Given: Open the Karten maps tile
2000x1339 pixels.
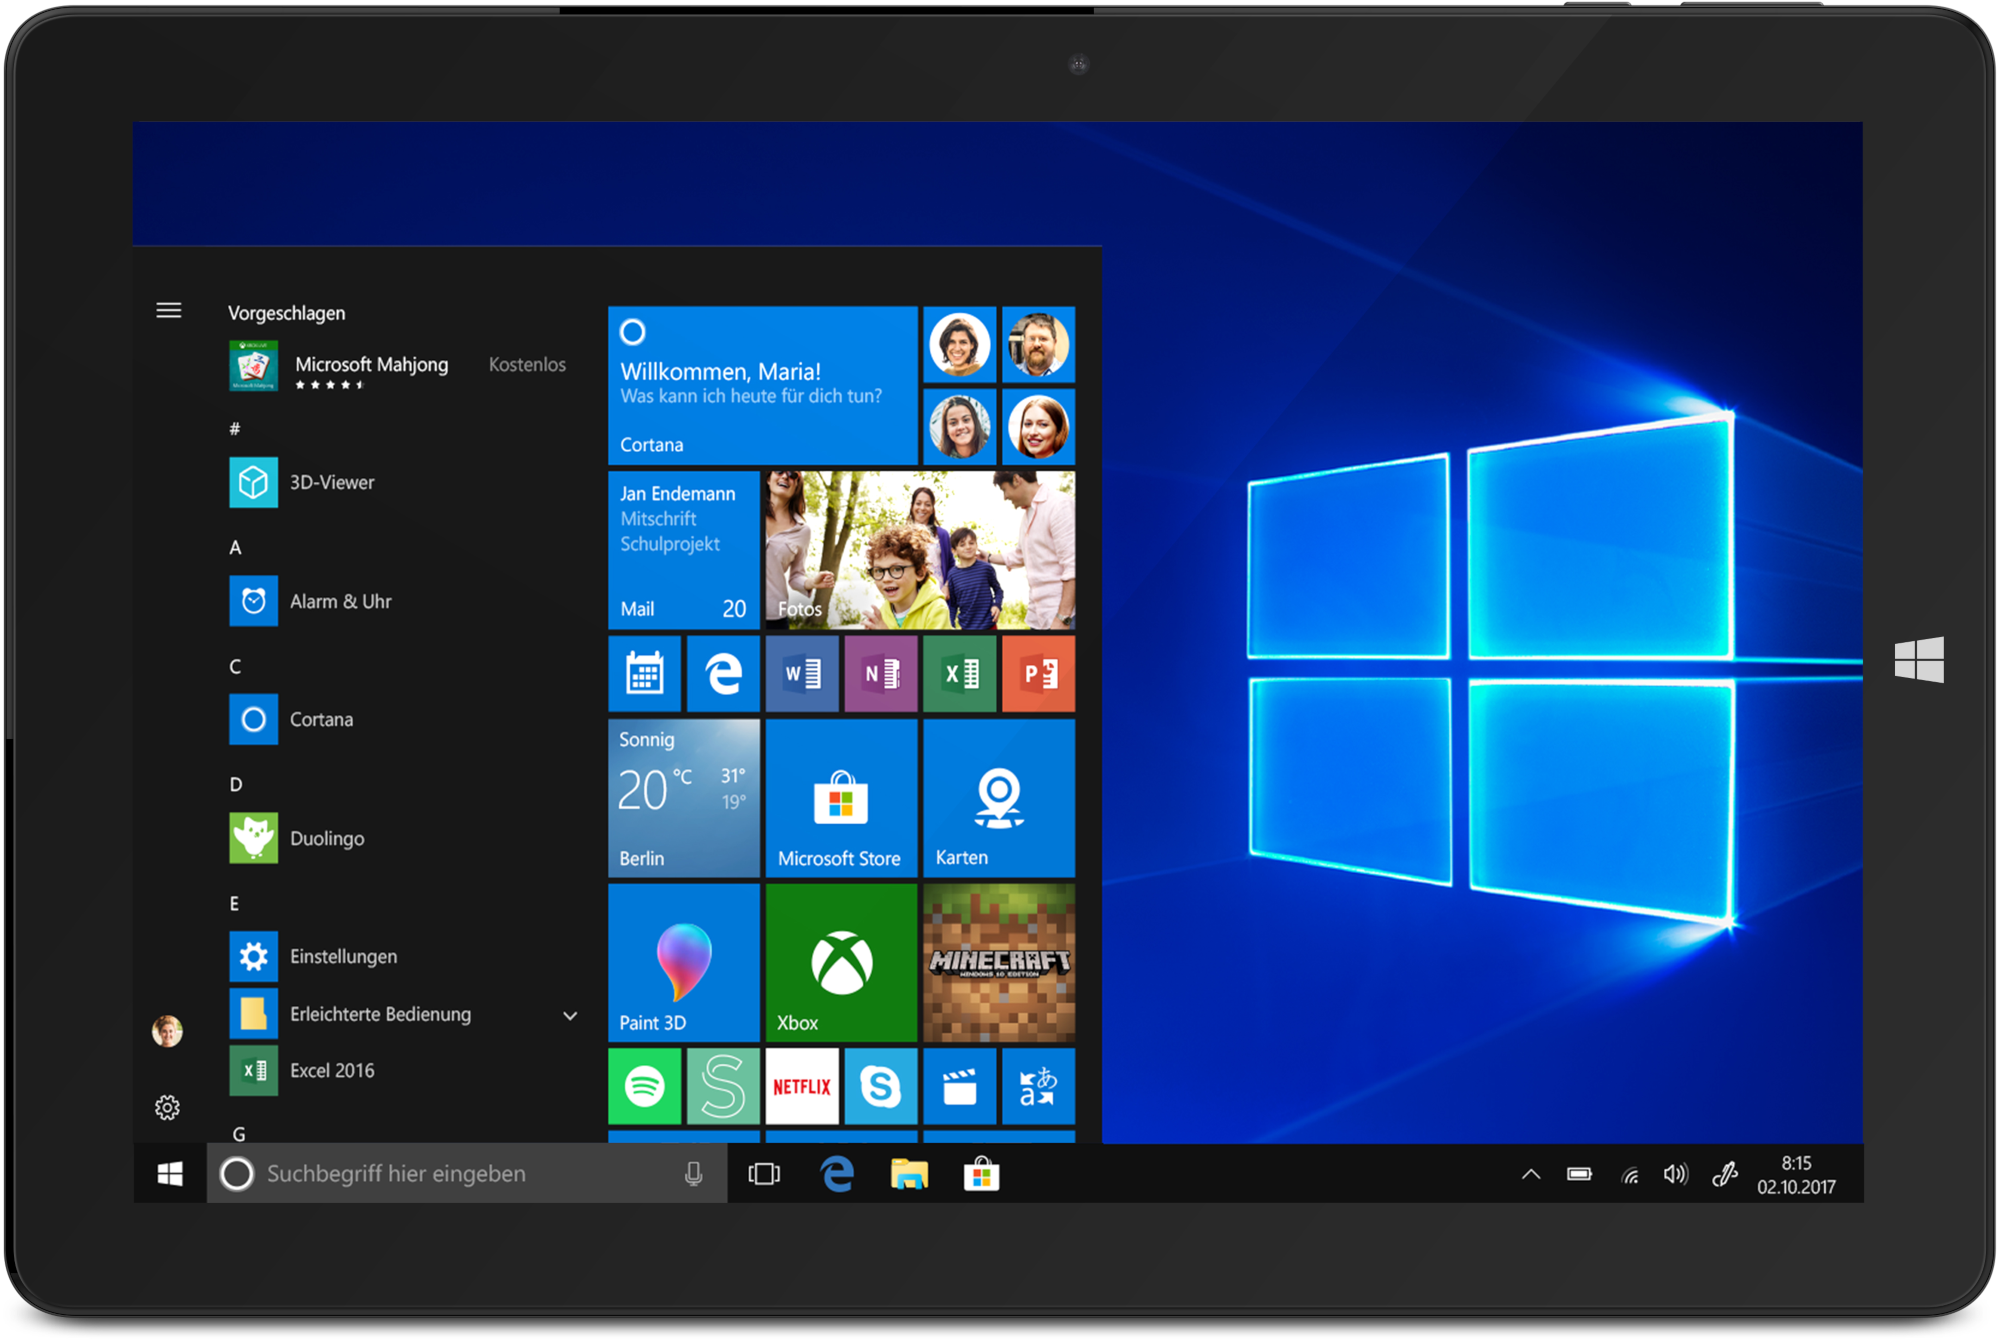Looking at the screenshot, I should (x=999, y=798).
